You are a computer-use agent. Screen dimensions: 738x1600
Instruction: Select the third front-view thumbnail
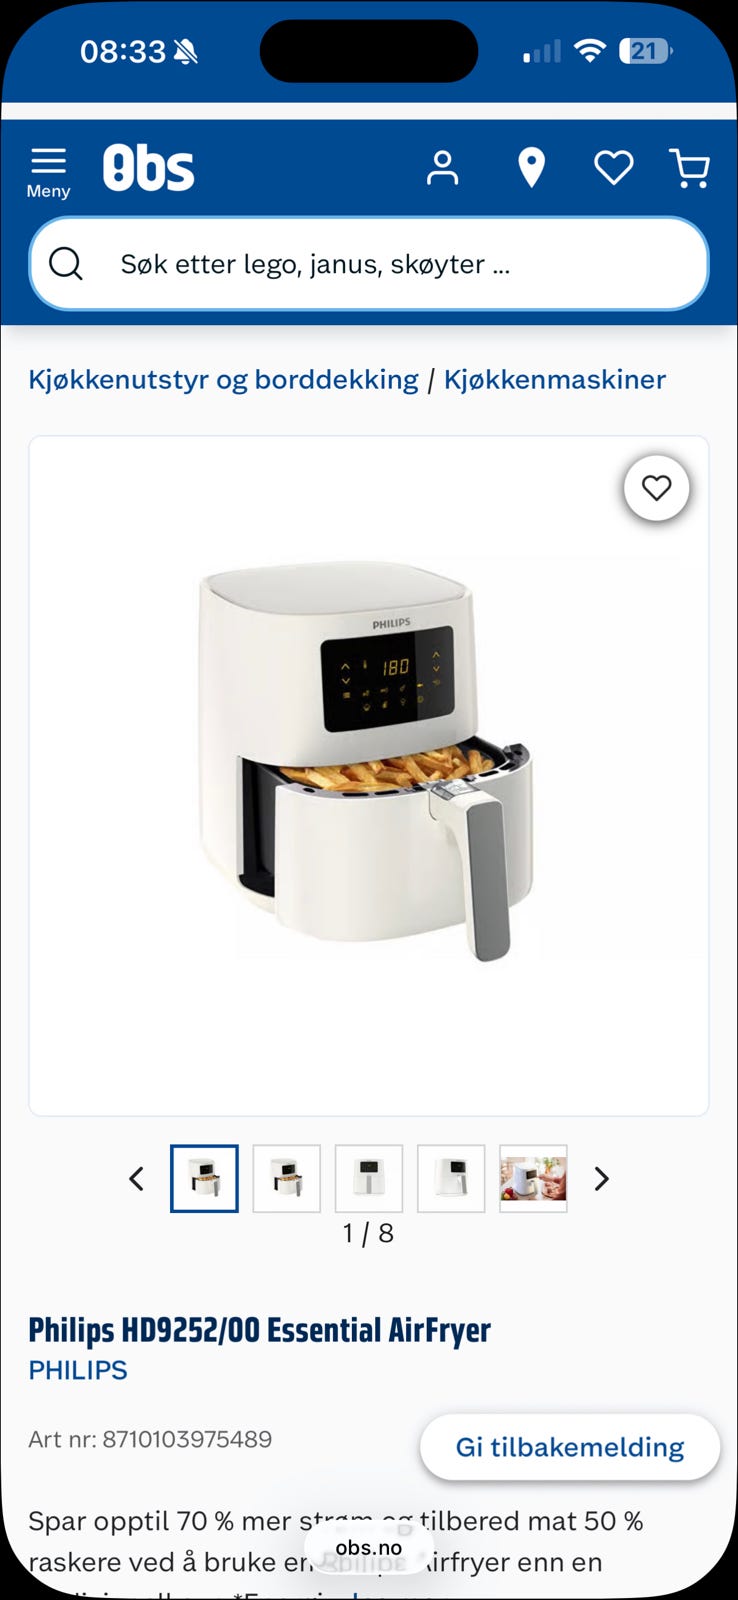[368, 1179]
